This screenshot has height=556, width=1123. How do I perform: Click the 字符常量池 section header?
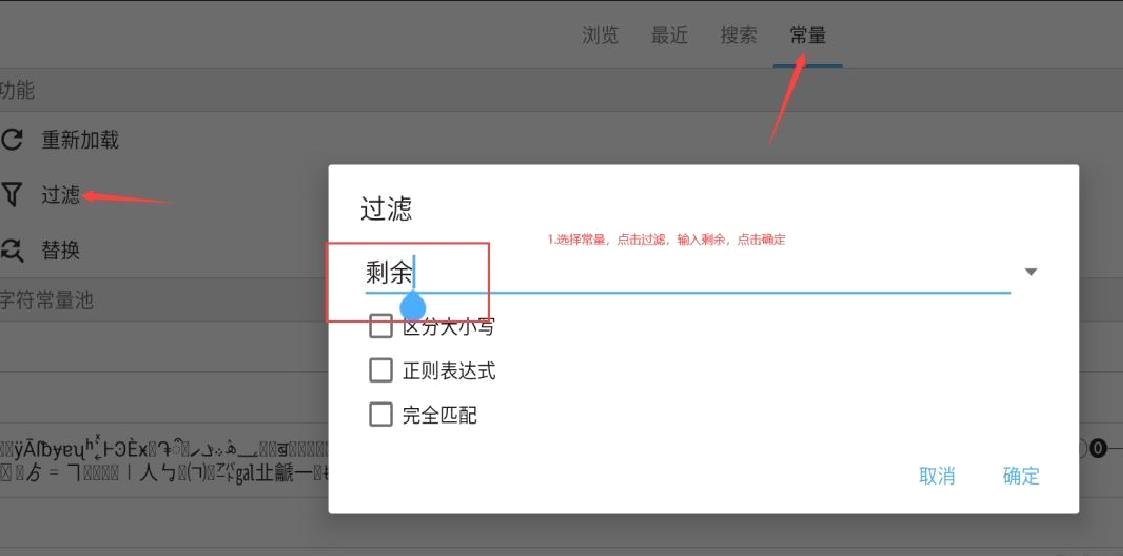tap(47, 300)
